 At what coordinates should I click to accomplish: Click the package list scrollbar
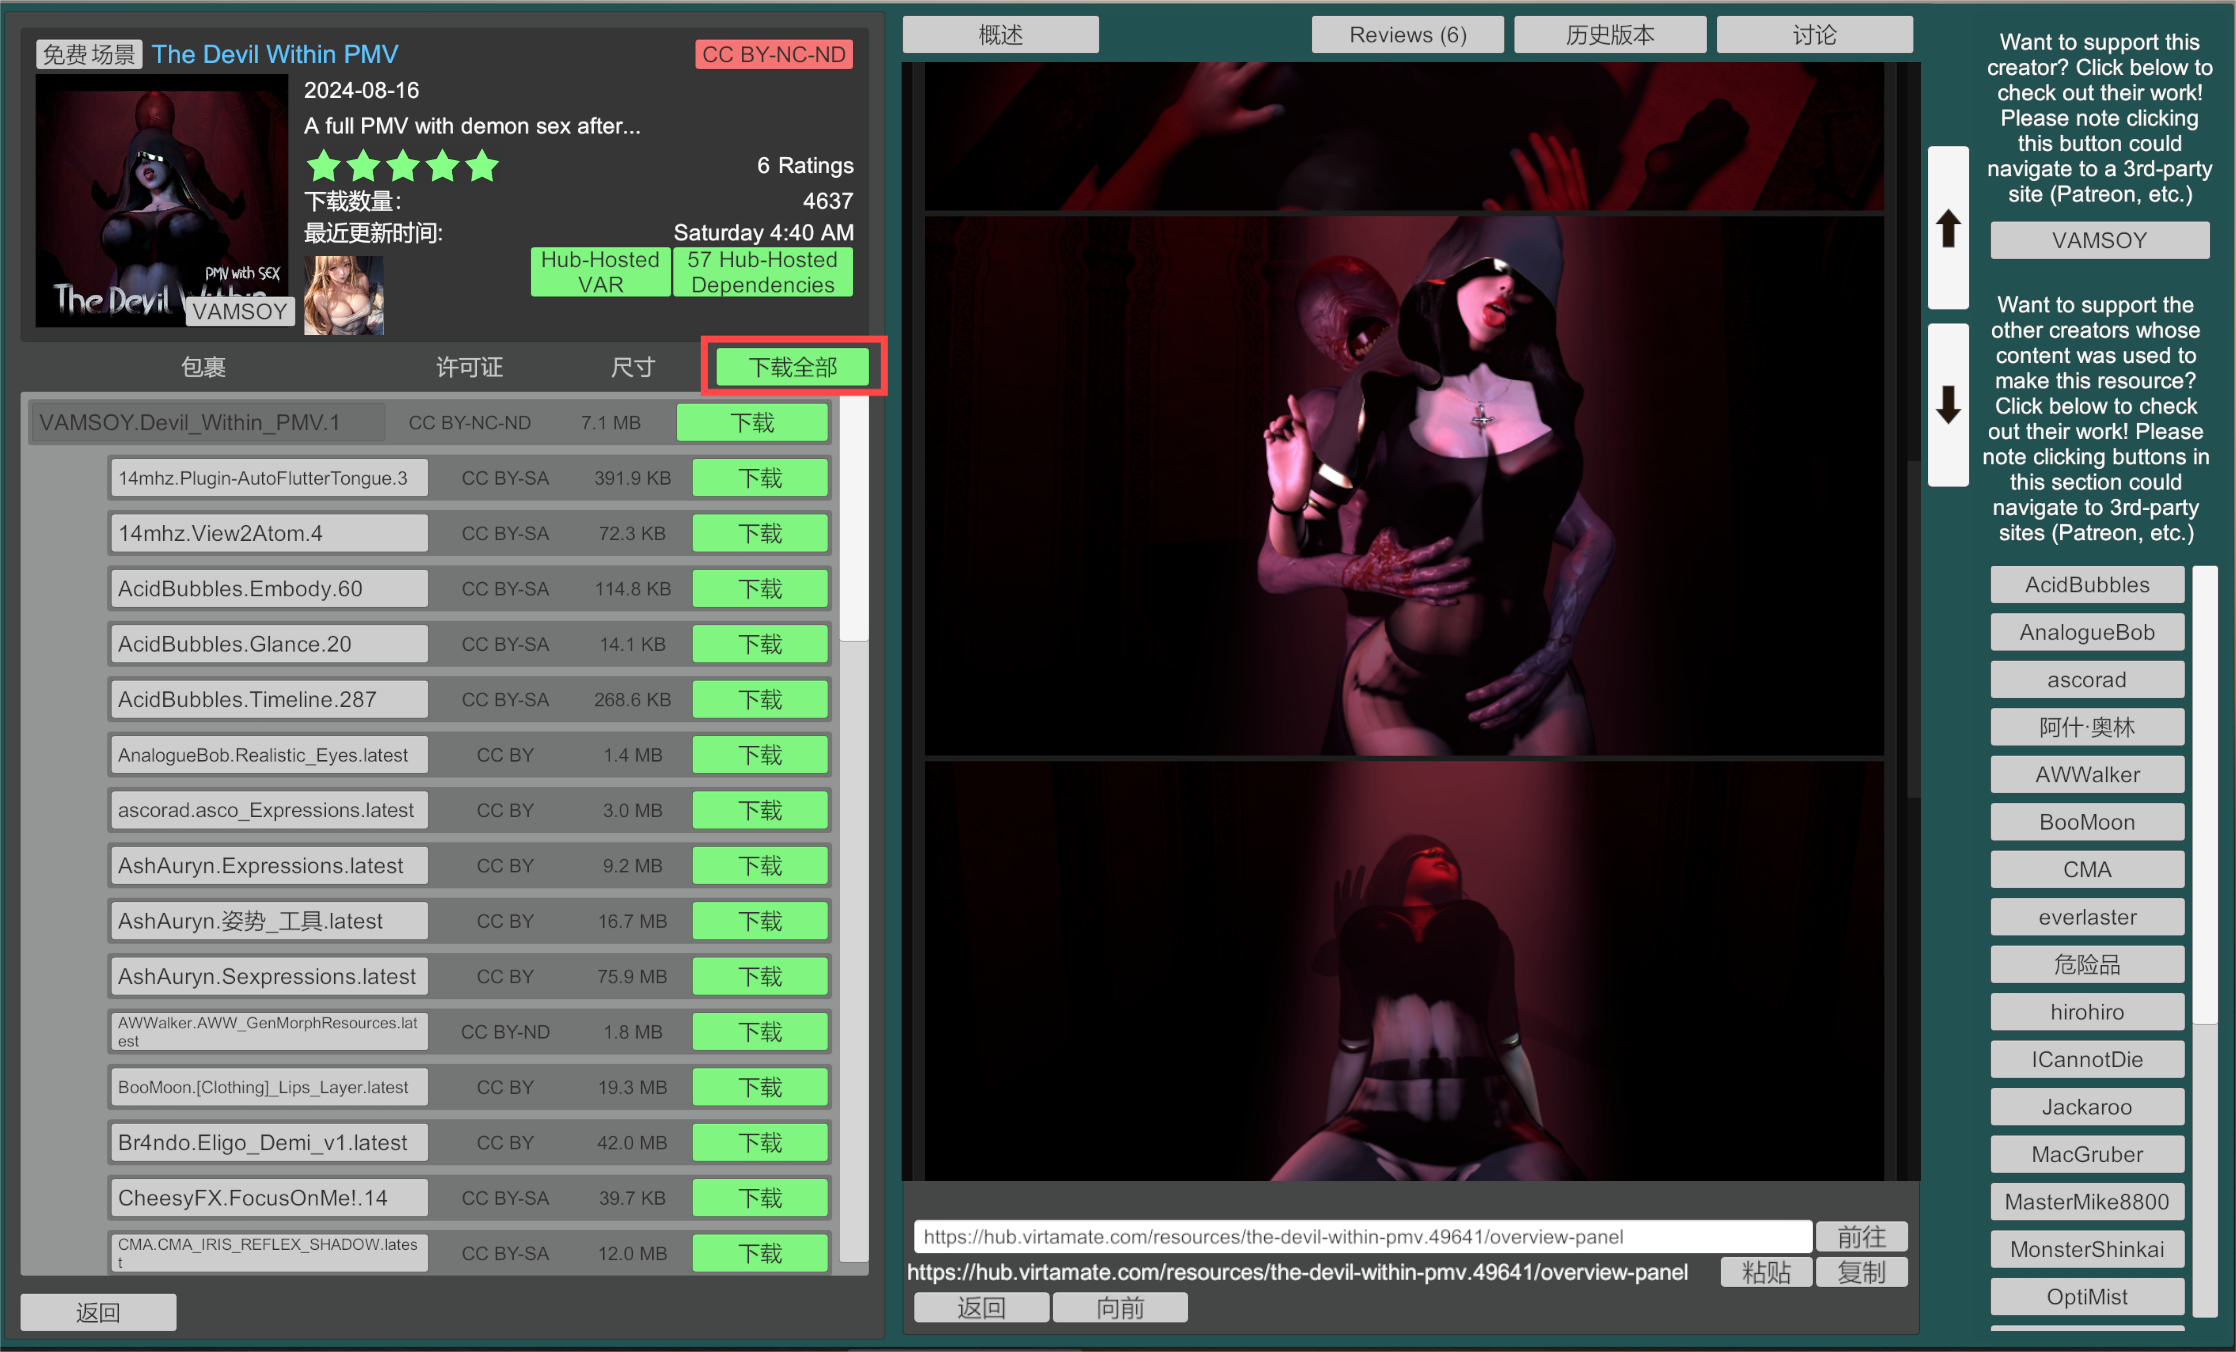coord(854,520)
